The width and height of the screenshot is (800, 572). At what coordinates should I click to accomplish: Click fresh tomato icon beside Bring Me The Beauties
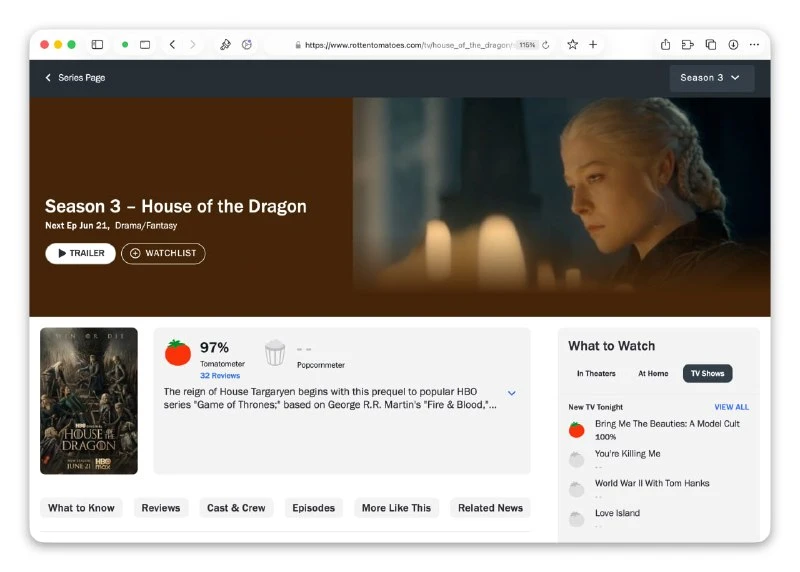point(577,430)
